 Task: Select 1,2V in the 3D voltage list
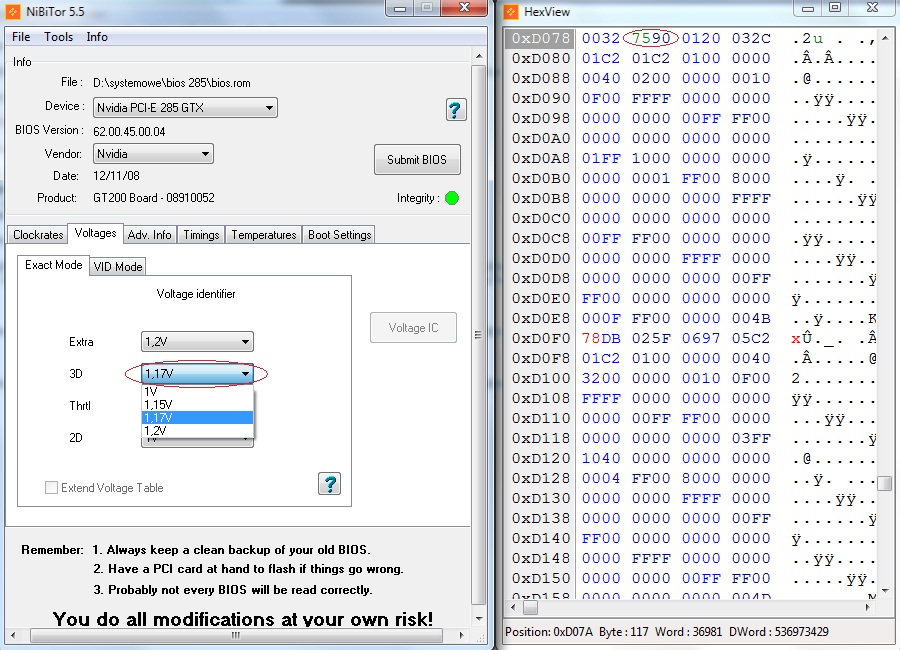click(x=197, y=430)
